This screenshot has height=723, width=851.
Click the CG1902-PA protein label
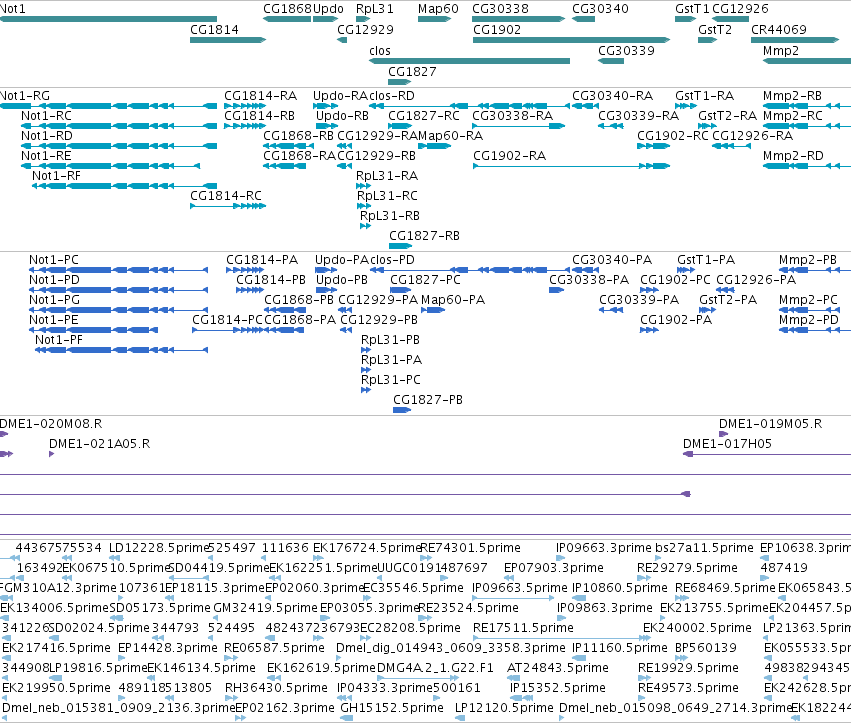[x=676, y=320]
